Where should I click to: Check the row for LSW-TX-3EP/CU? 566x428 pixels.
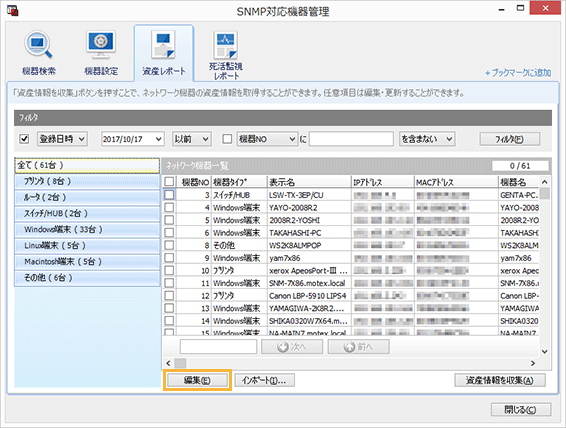tap(169, 195)
